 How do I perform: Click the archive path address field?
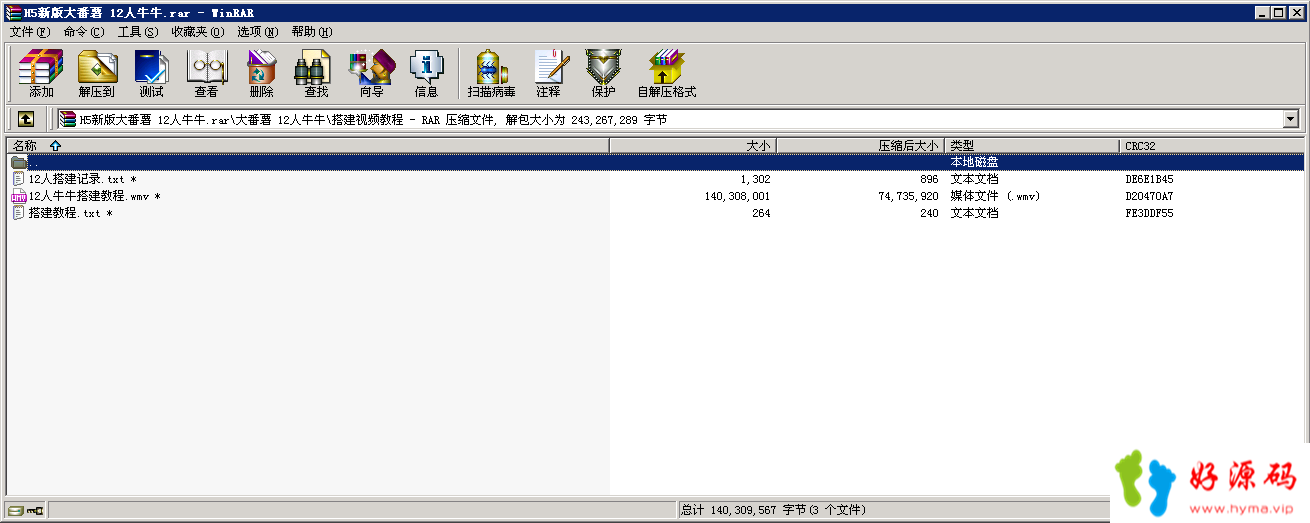tap(678, 120)
